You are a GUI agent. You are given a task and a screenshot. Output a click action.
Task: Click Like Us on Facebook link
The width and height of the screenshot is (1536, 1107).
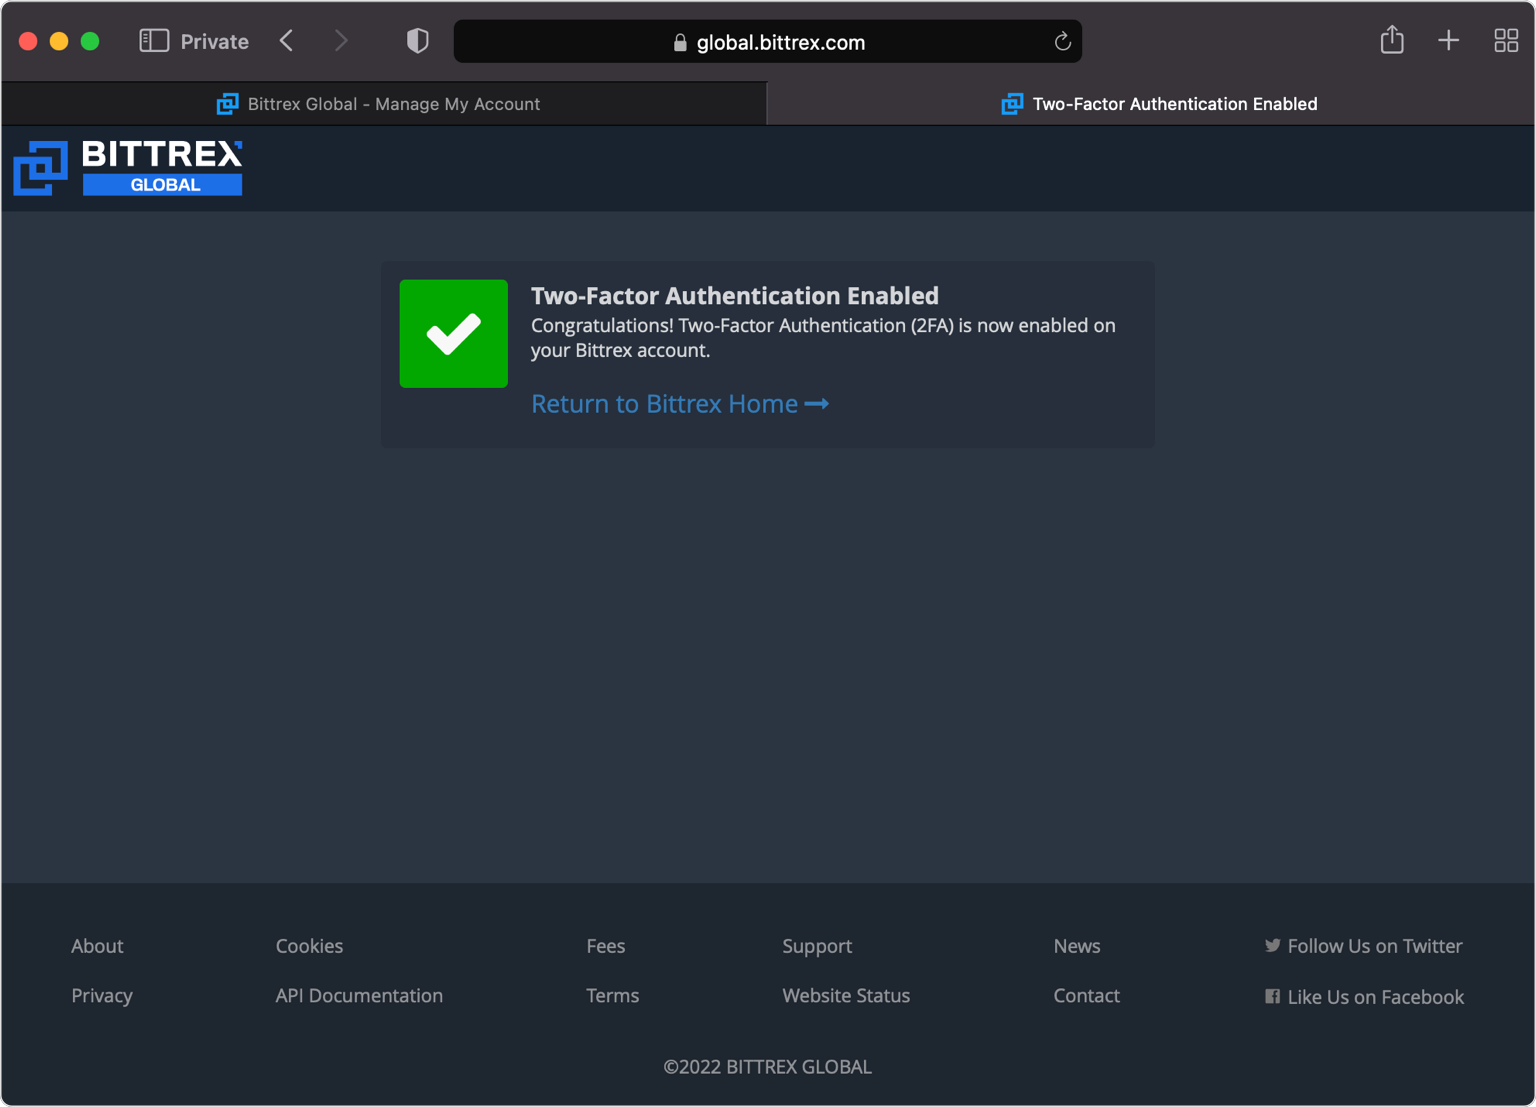click(1365, 997)
